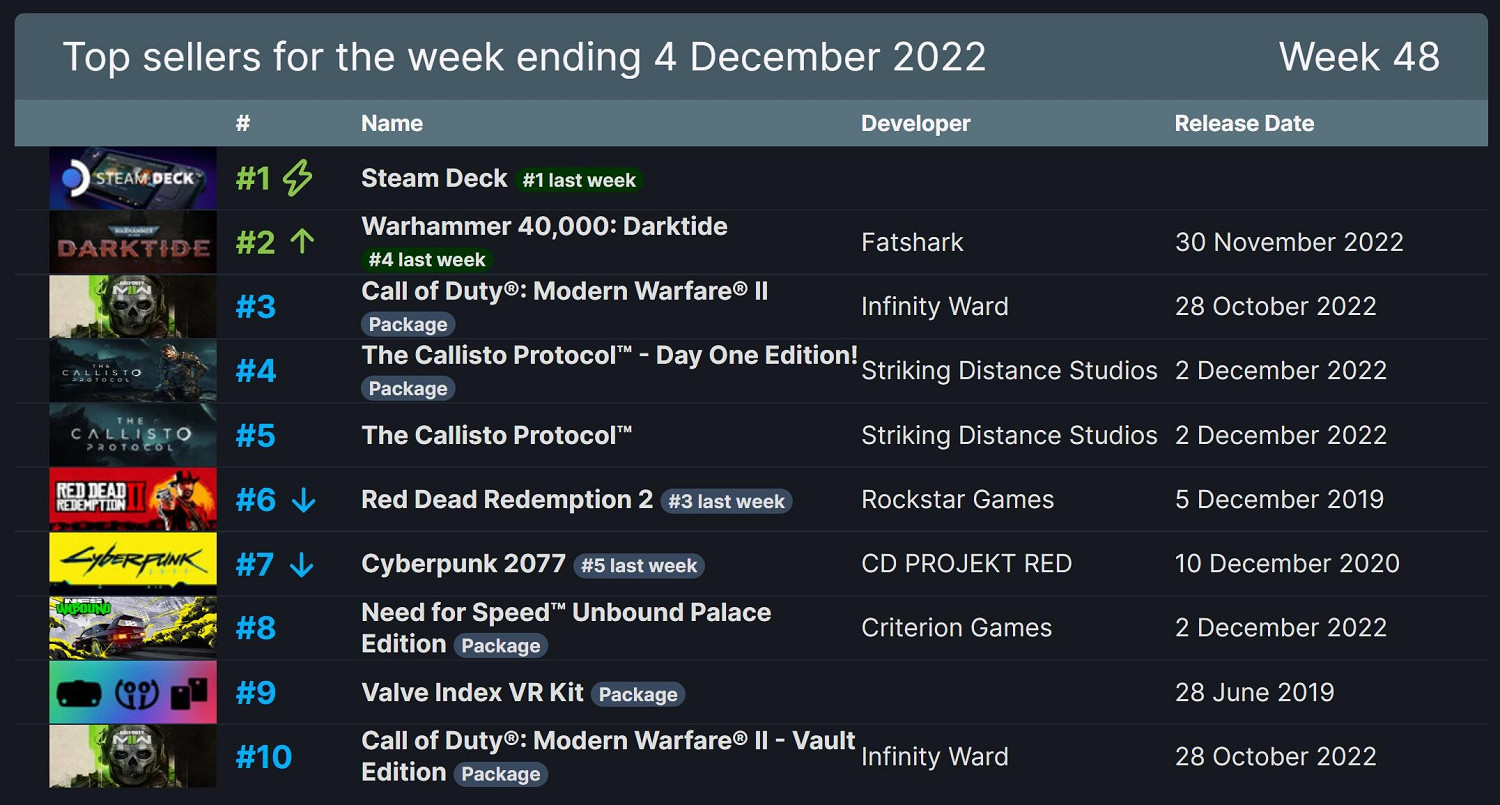Click the '#4 last week' badge under Darktide
The height and width of the screenshot is (805, 1500).
[426, 259]
